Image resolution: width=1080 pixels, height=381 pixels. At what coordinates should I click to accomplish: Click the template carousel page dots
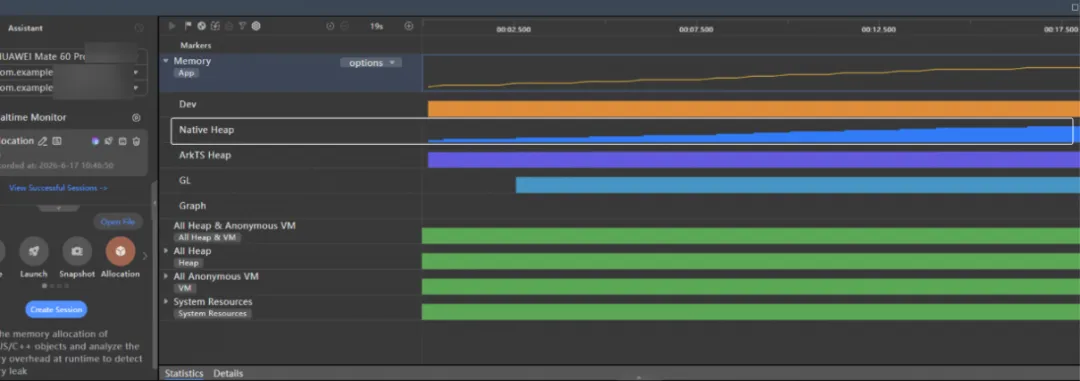click(x=56, y=285)
